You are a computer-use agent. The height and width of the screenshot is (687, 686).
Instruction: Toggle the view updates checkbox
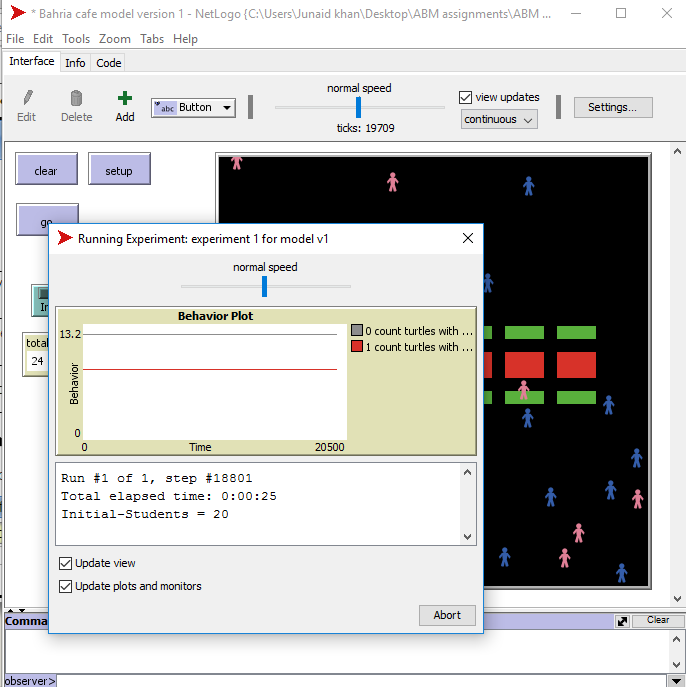click(465, 97)
